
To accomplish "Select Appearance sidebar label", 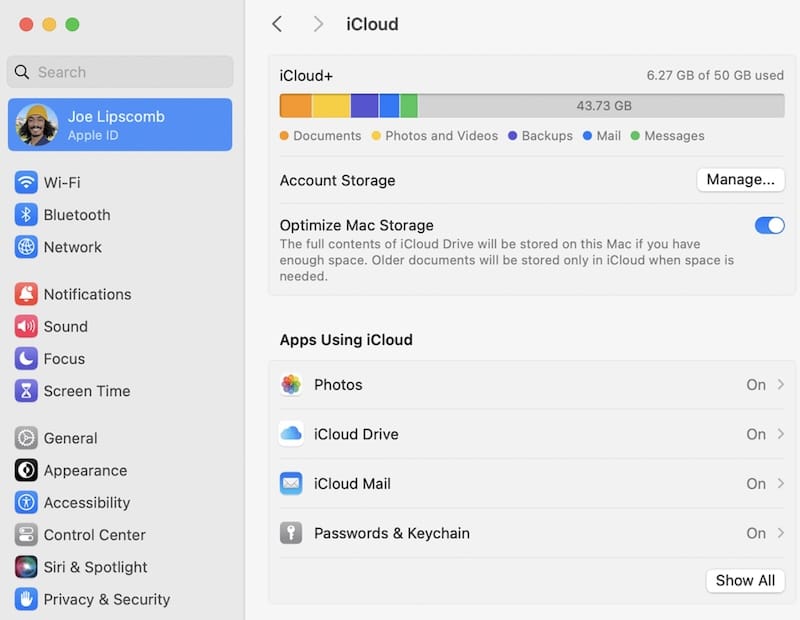I will point(85,470).
